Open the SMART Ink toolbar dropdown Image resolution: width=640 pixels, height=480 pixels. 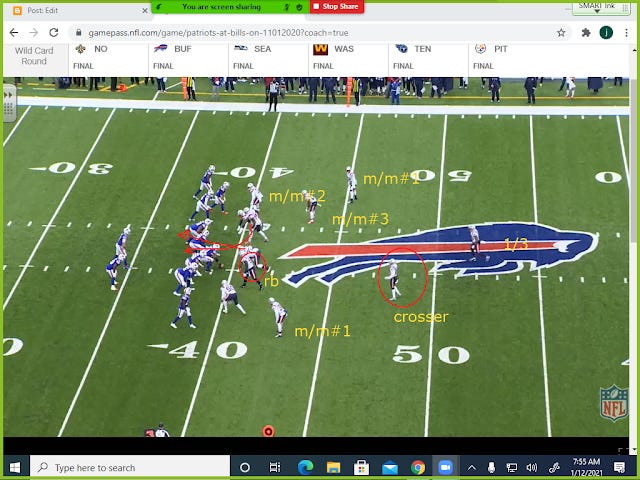pos(598,11)
